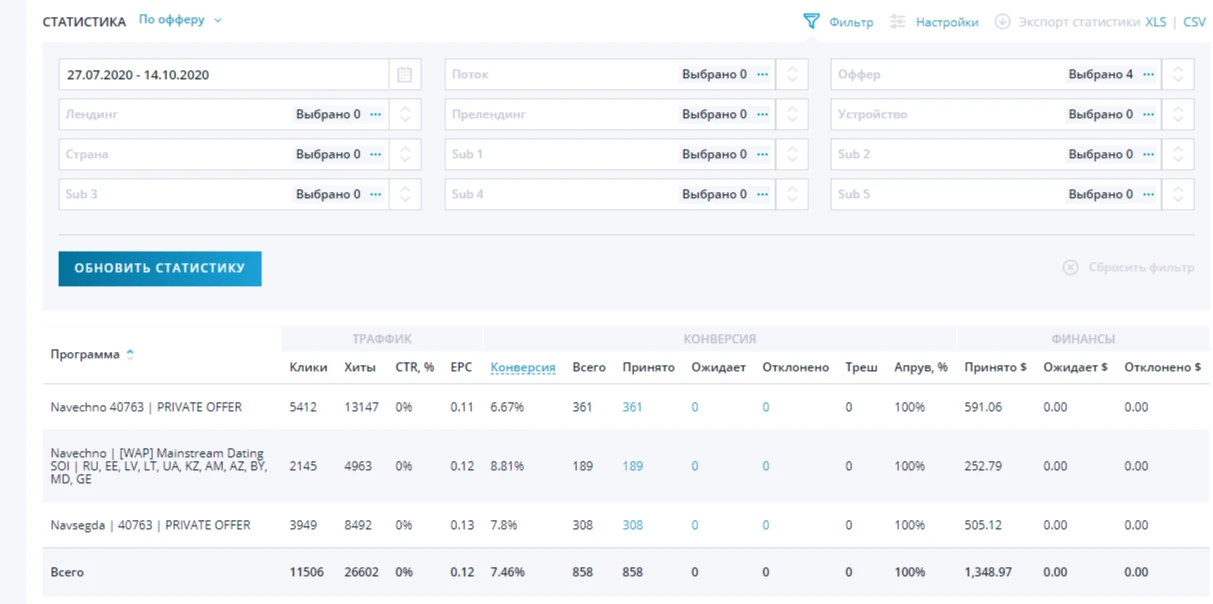Open accepted count 361 for Navechno 40763
This screenshot has width=1213, height=604.
coord(632,407)
